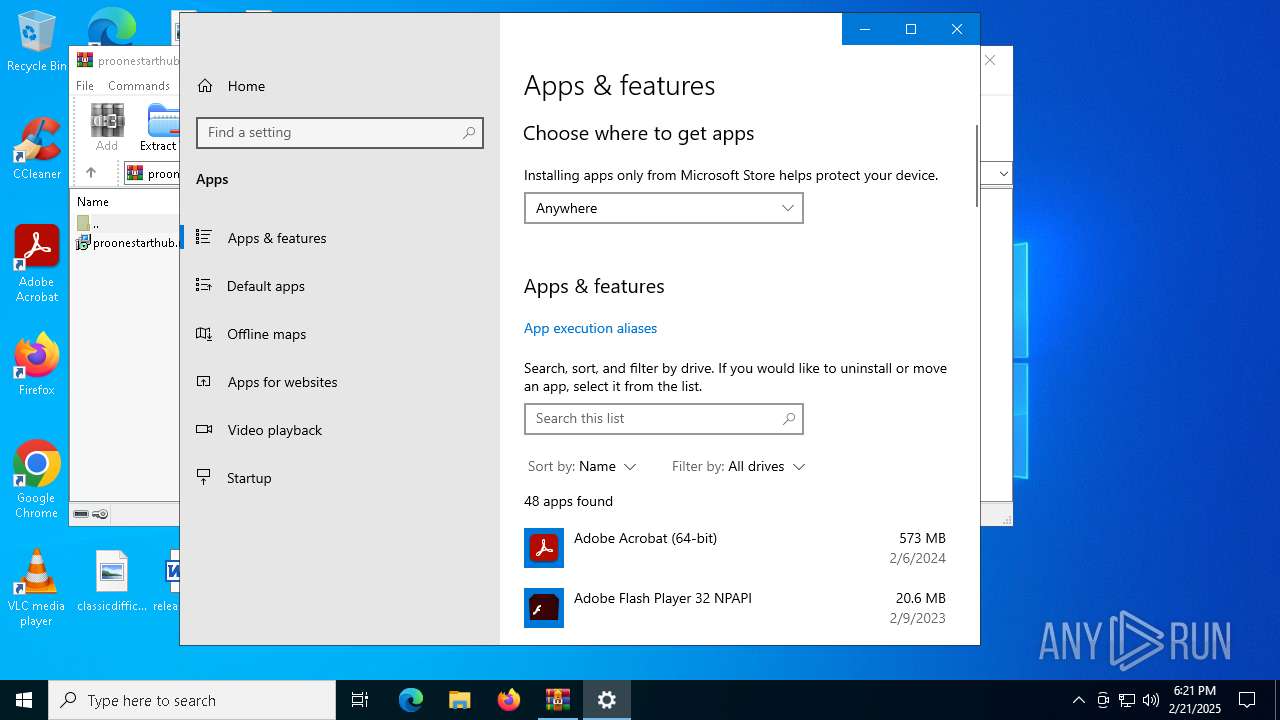Screen dimensions: 1280x720
Task: Click the drive icon in WinRAR status bar
Action: tap(82, 514)
